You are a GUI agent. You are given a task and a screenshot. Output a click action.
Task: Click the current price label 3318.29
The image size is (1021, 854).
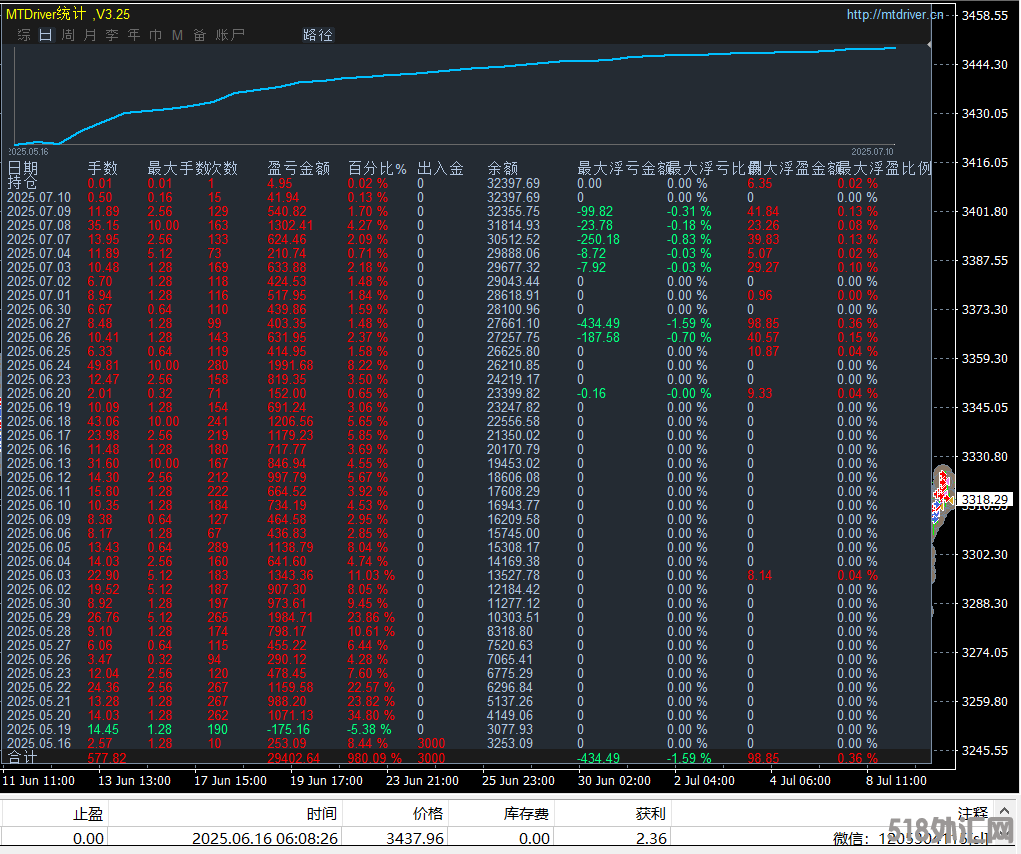(985, 499)
